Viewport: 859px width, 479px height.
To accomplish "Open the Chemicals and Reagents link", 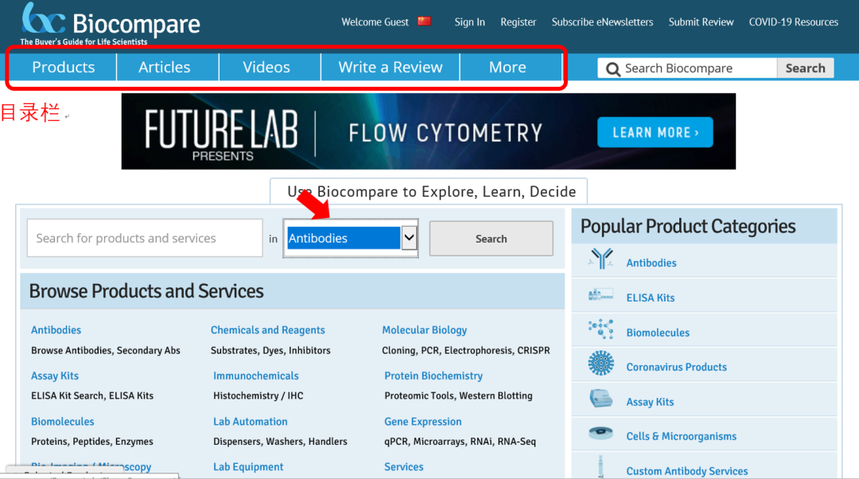I will [267, 330].
